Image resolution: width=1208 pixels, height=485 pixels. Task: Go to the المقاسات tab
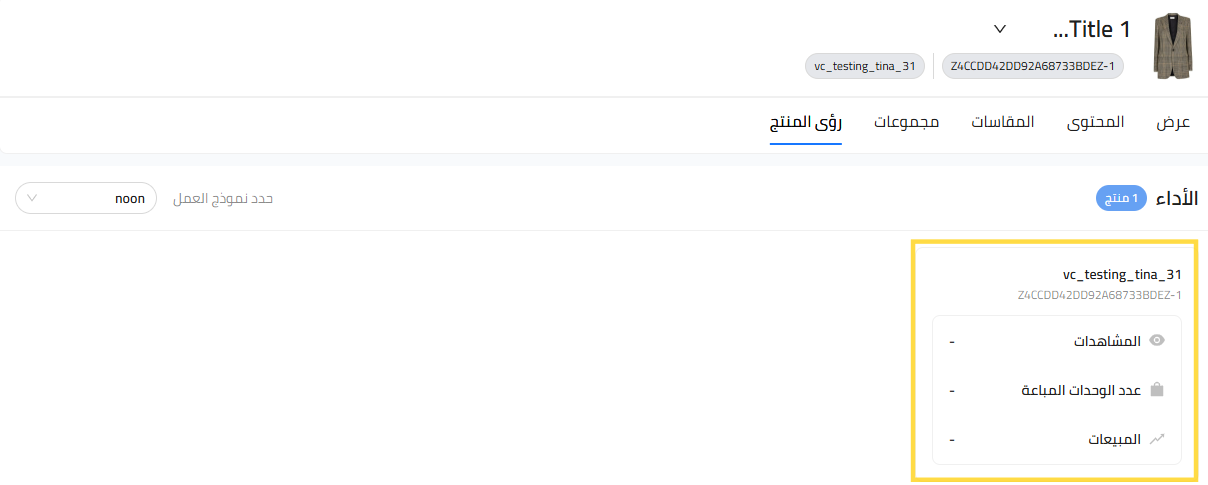pos(1004,123)
